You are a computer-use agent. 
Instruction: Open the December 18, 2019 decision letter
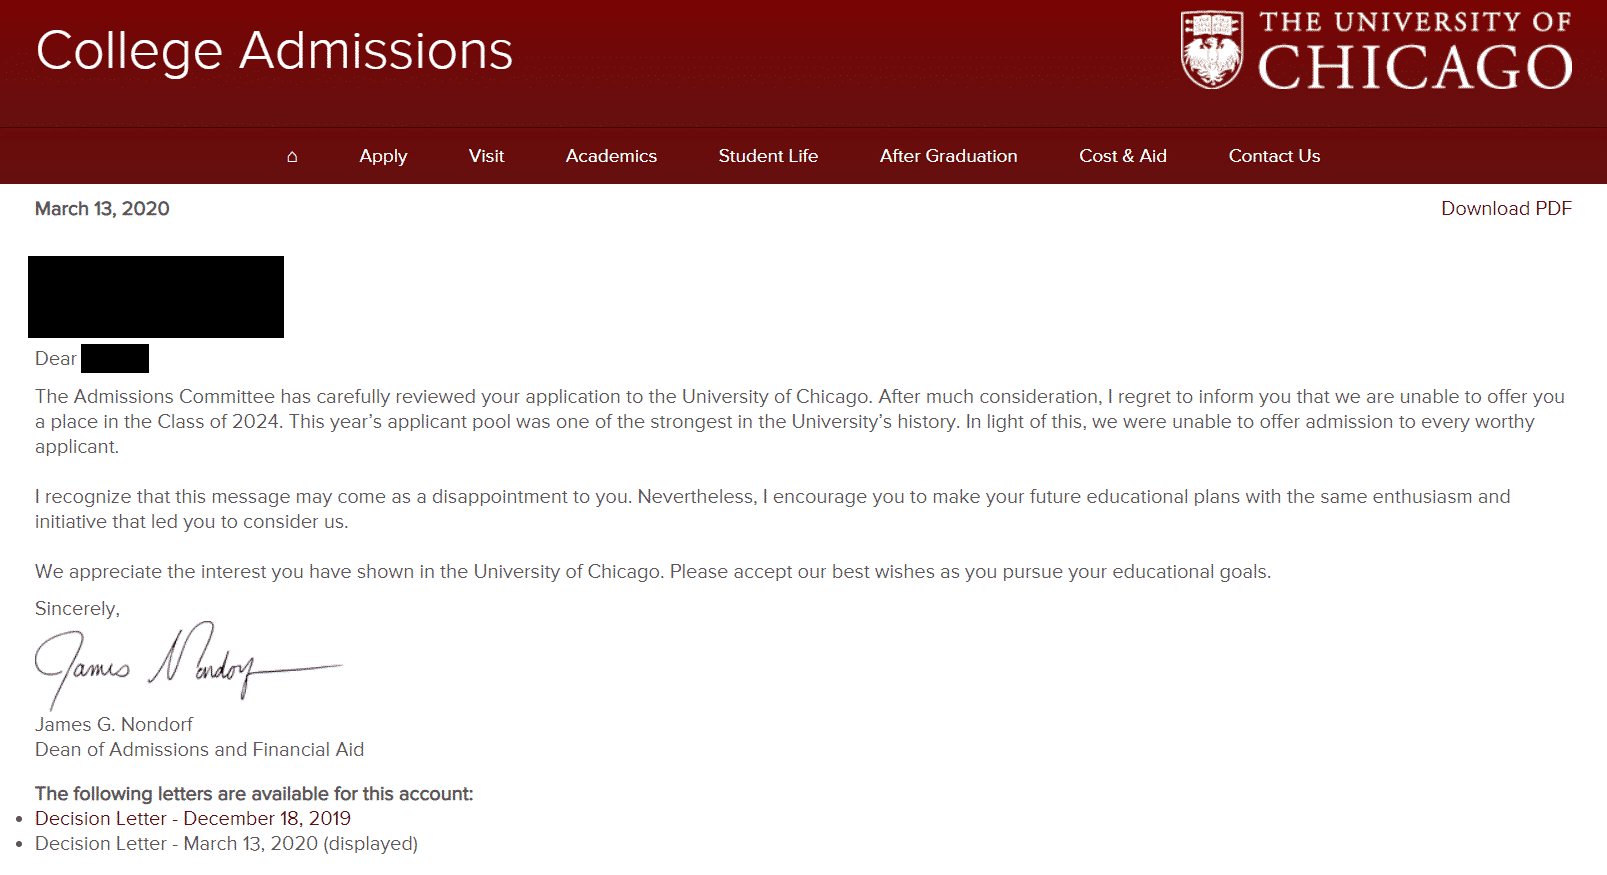point(193,818)
